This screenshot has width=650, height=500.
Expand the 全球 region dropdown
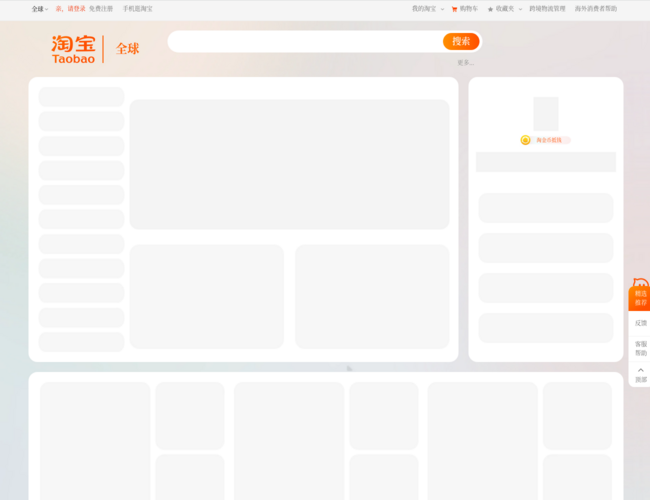point(39,9)
